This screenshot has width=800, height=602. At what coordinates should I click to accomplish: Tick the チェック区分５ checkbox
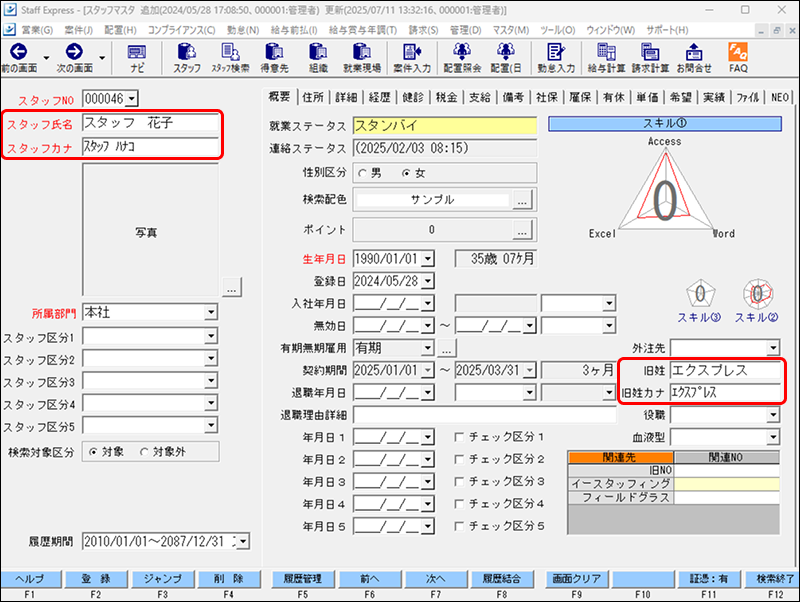pyautogui.click(x=459, y=526)
